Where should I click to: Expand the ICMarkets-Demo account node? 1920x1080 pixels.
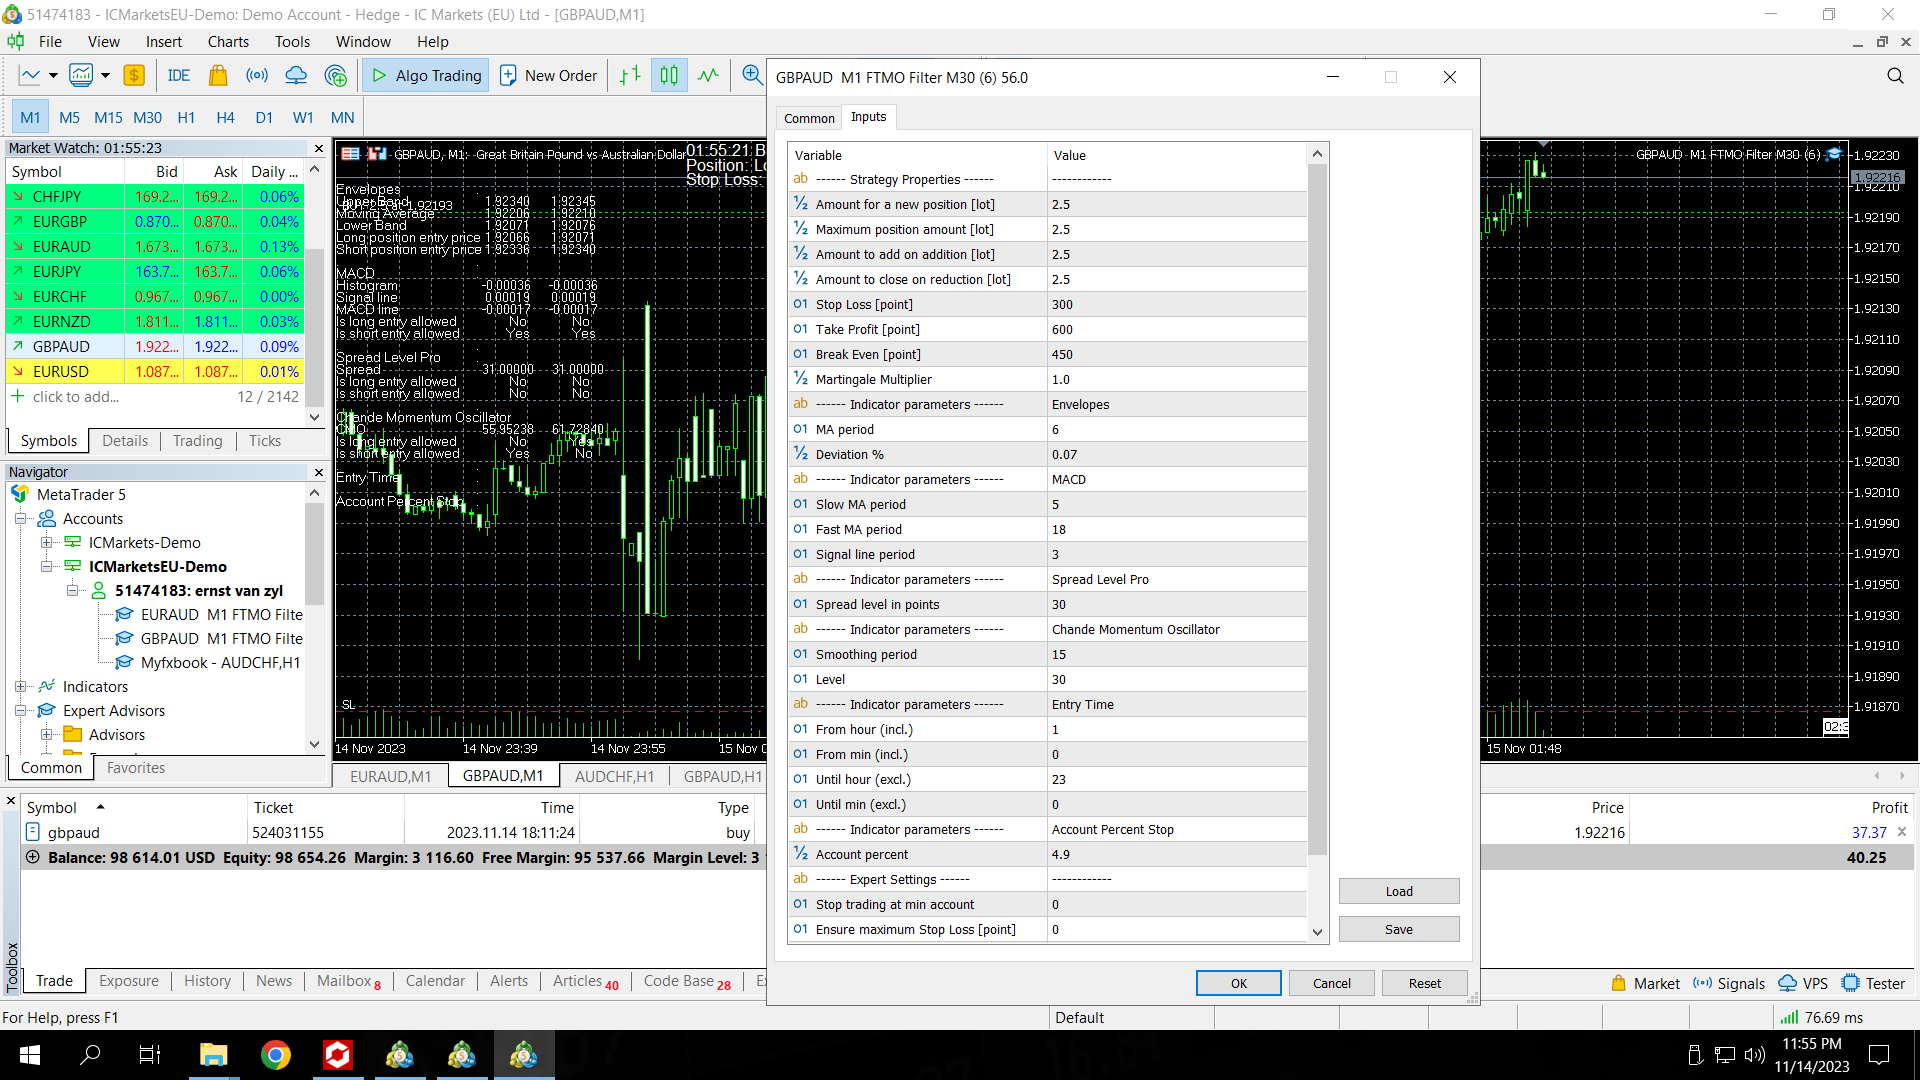pos(46,542)
